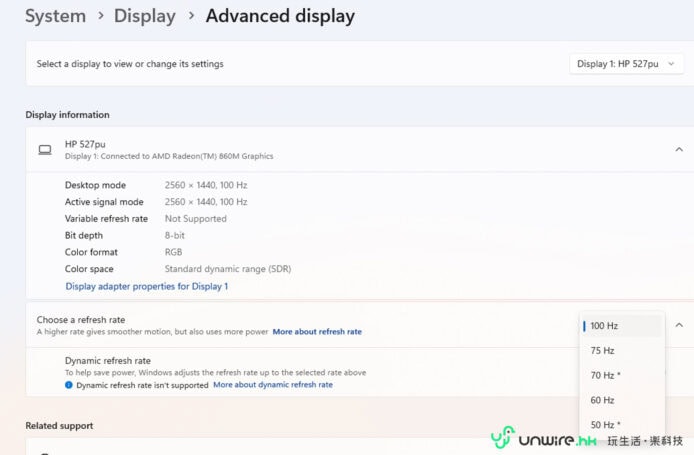694x455 pixels.
Task: Click the info icon beside dynamic refresh rate notice
Action: [x=69, y=385]
